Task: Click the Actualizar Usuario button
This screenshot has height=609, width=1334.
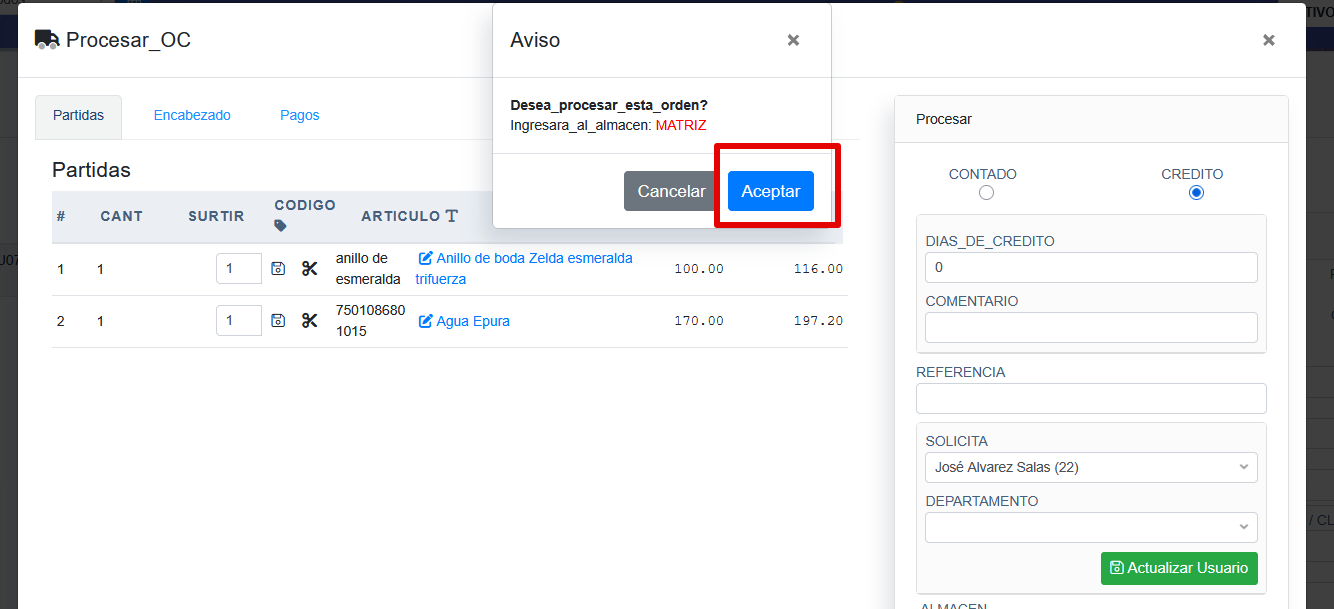Action: click(1179, 568)
